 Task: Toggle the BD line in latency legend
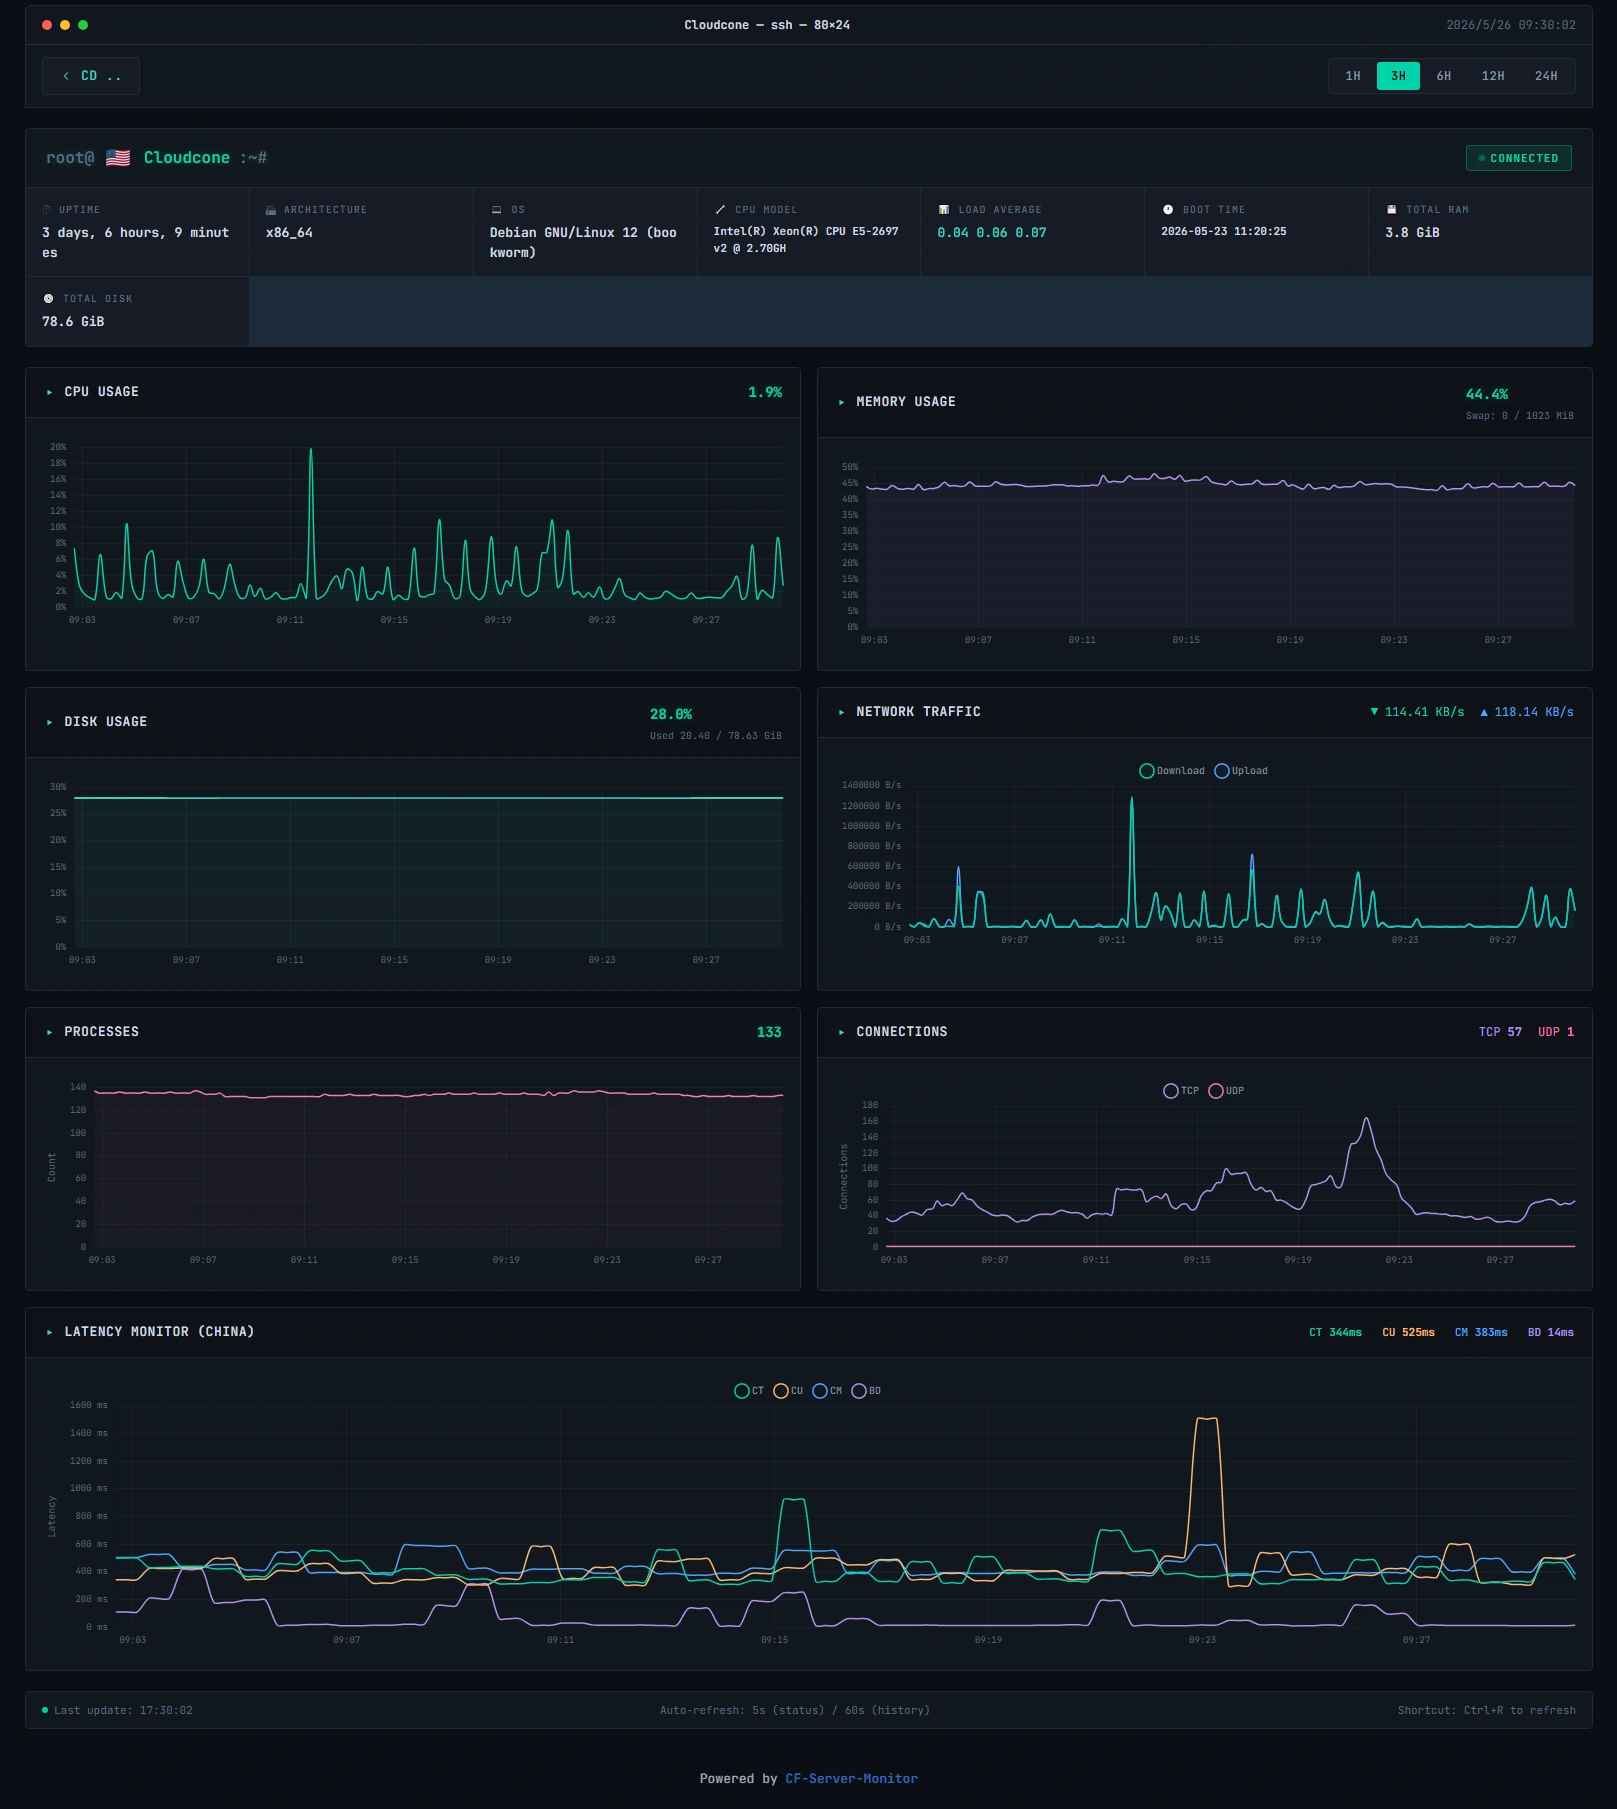866,1391
